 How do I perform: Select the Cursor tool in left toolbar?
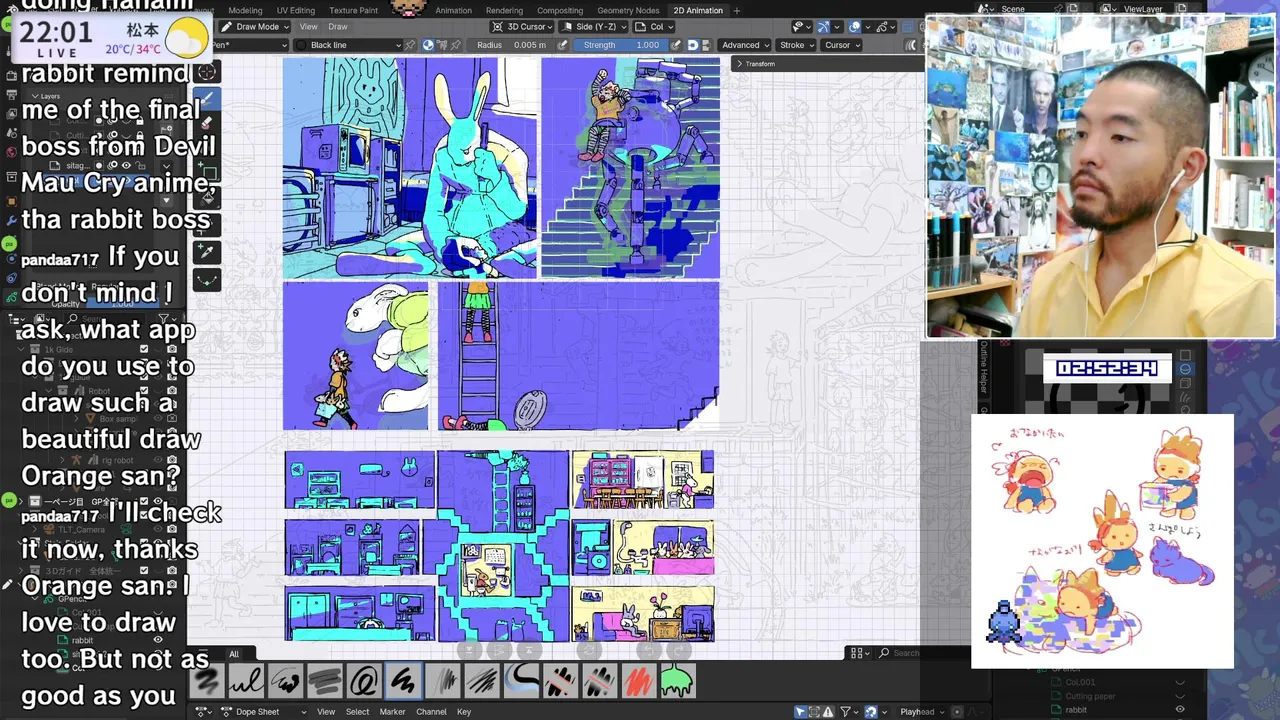[207, 72]
